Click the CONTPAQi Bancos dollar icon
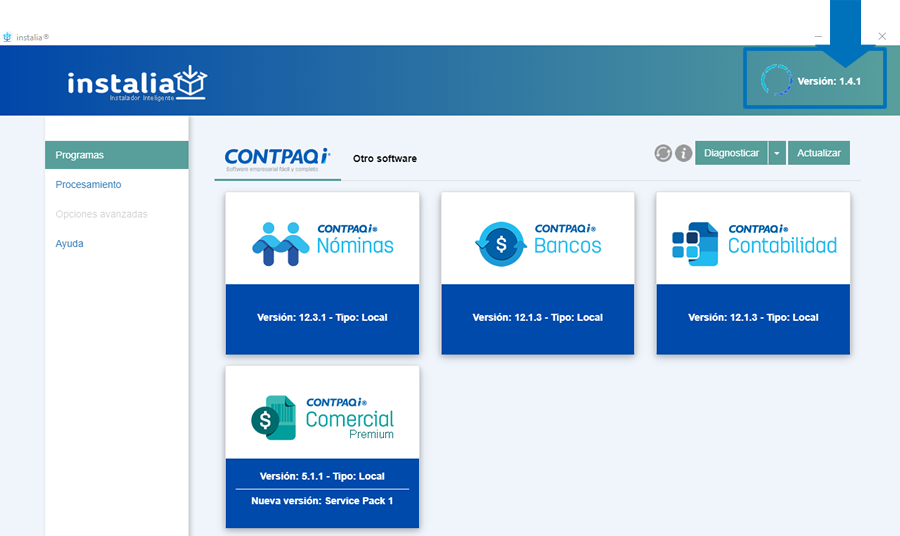Viewport: 900px width, 536px height. 501,244
